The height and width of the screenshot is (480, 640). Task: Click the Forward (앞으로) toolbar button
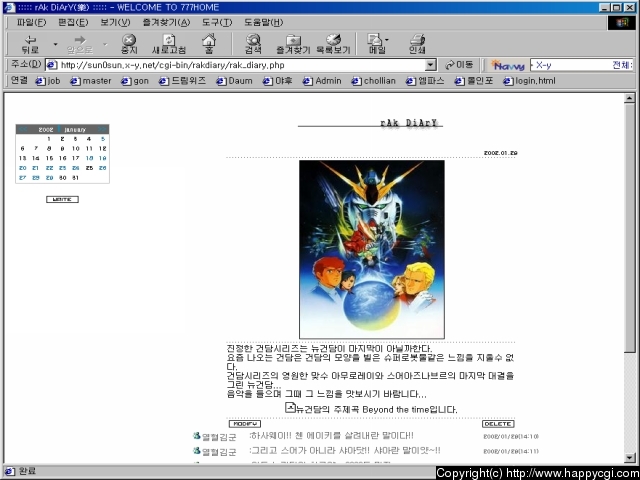tap(80, 44)
